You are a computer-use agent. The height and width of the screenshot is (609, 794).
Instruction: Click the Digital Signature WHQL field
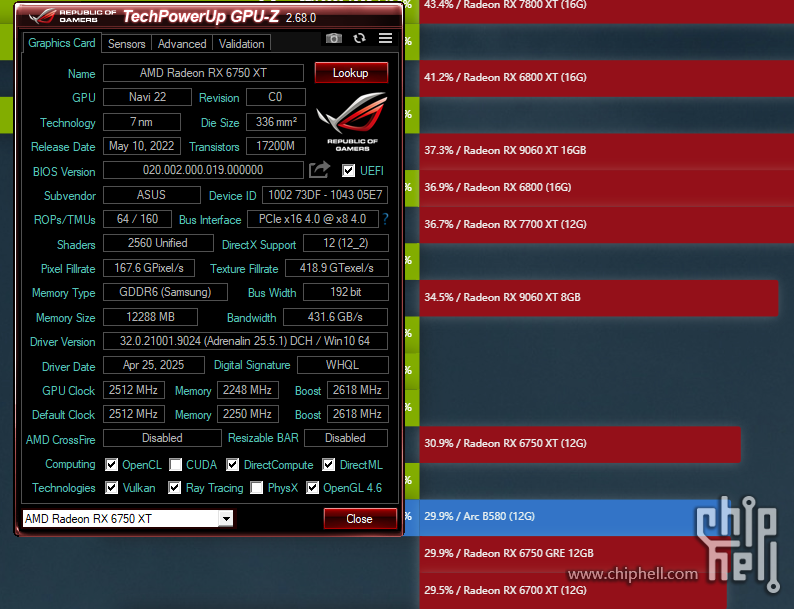pyautogui.click(x=343, y=365)
